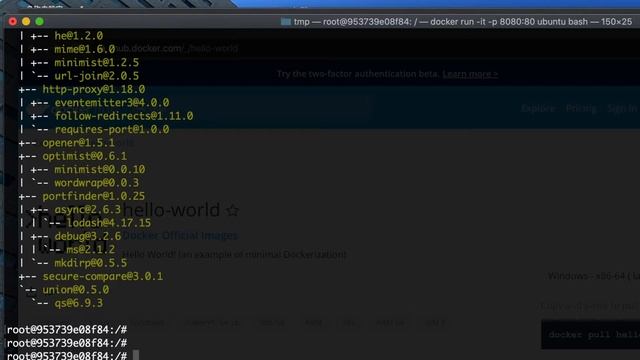
Task: Click the line 'requires-port@1.0.0'
Action: 112,130
